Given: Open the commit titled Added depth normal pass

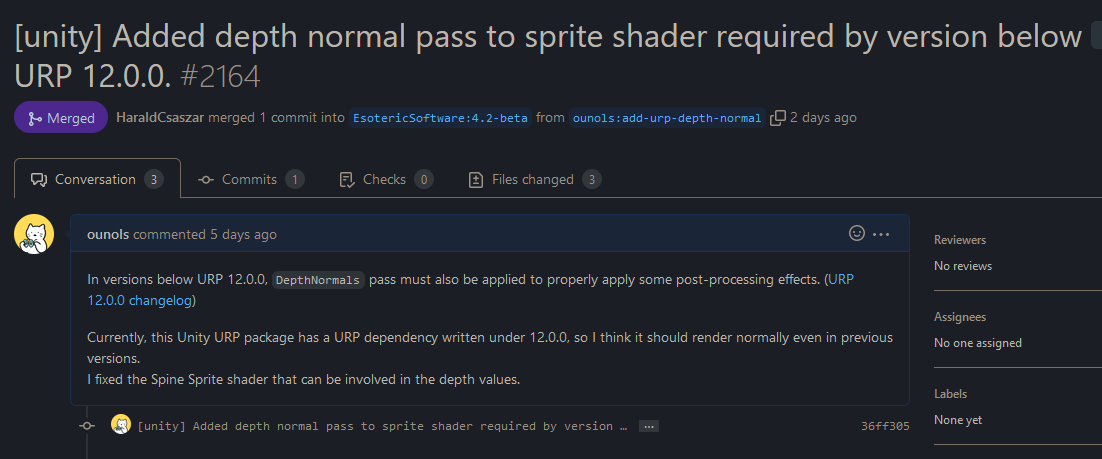Looking at the screenshot, I should [382, 426].
